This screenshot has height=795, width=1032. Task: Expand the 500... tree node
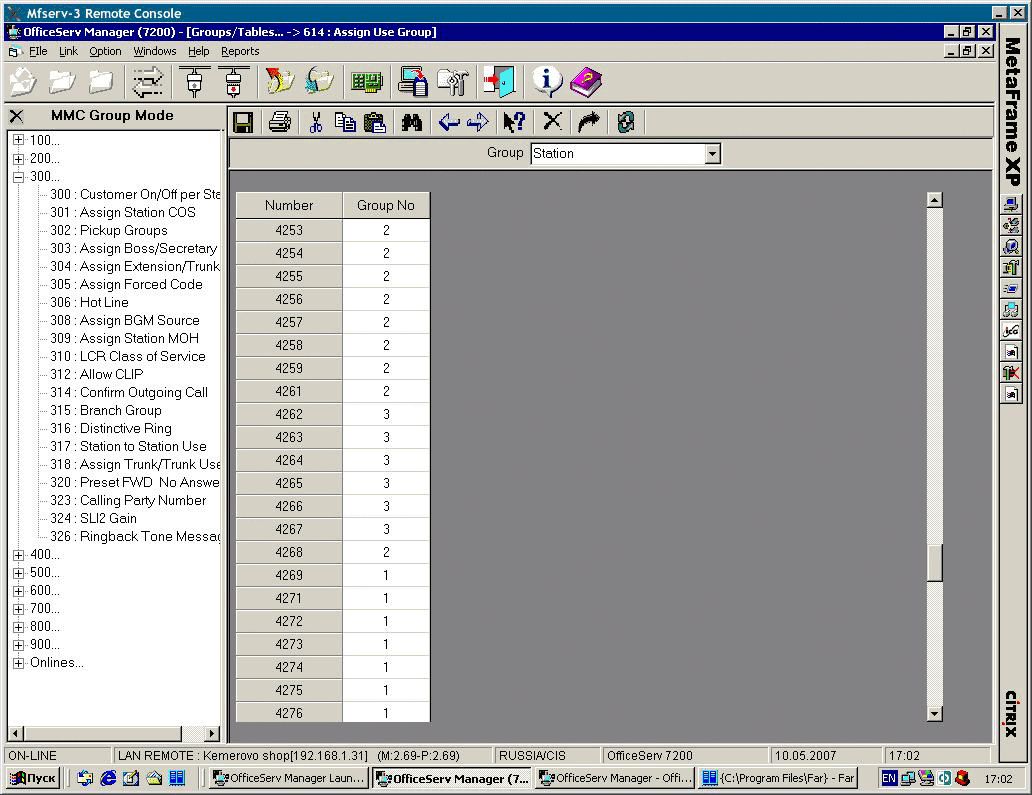point(18,573)
